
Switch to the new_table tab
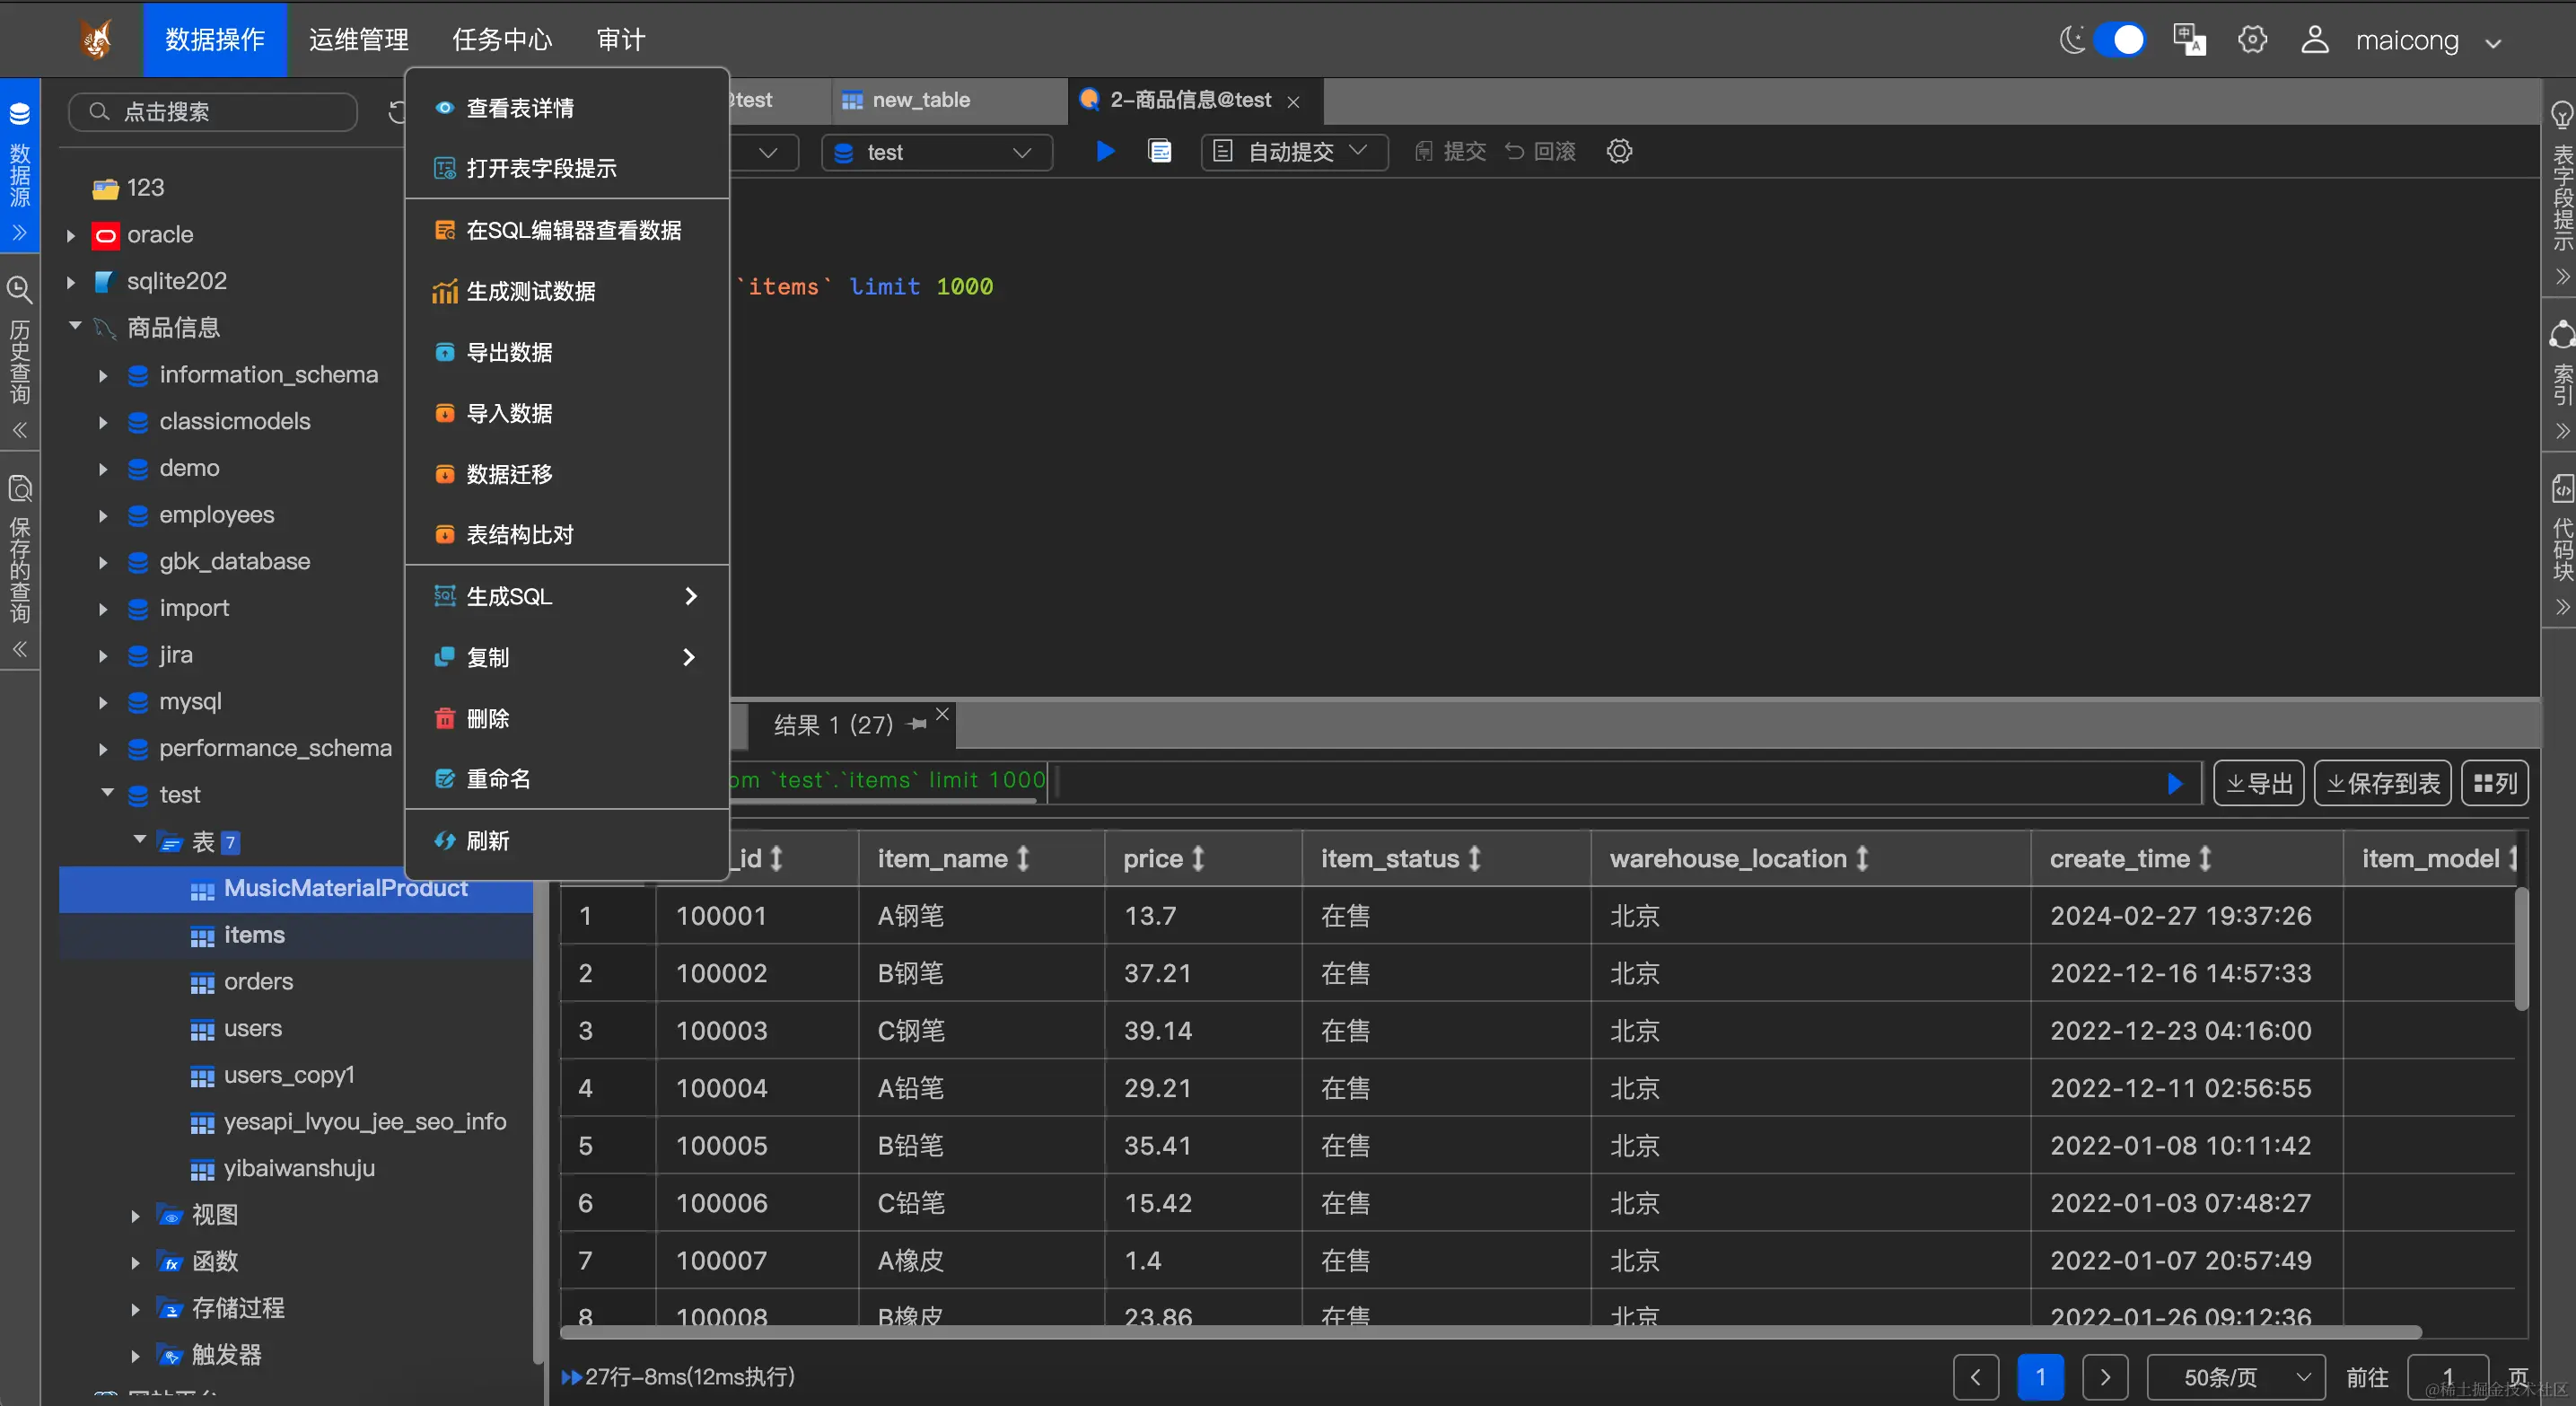click(920, 100)
